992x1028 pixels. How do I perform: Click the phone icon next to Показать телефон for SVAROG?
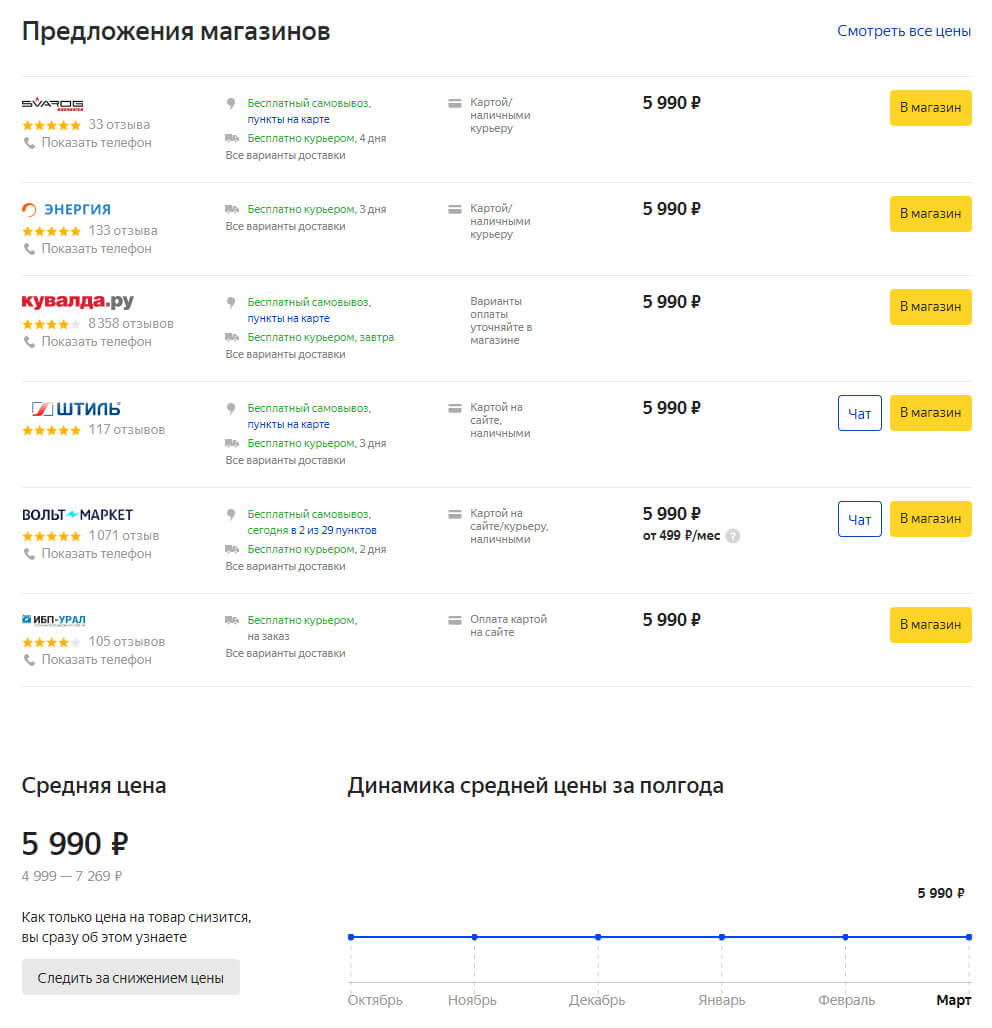coord(28,142)
